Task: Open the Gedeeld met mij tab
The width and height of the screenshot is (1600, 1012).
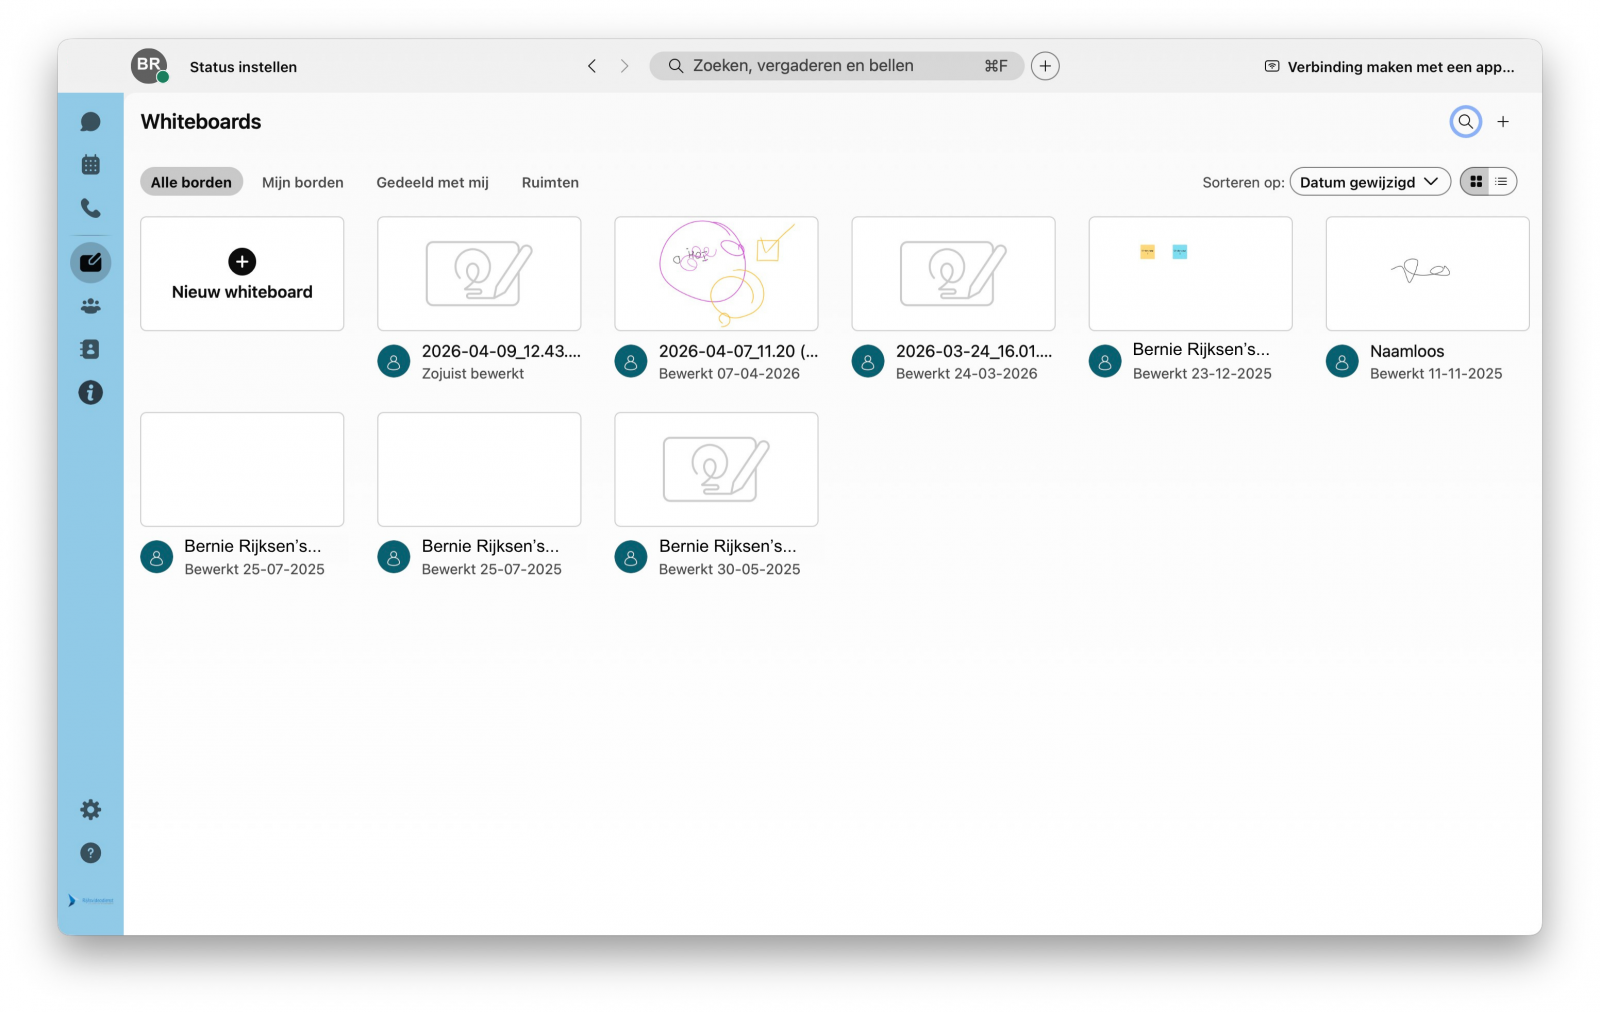Action: pyautogui.click(x=433, y=182)
